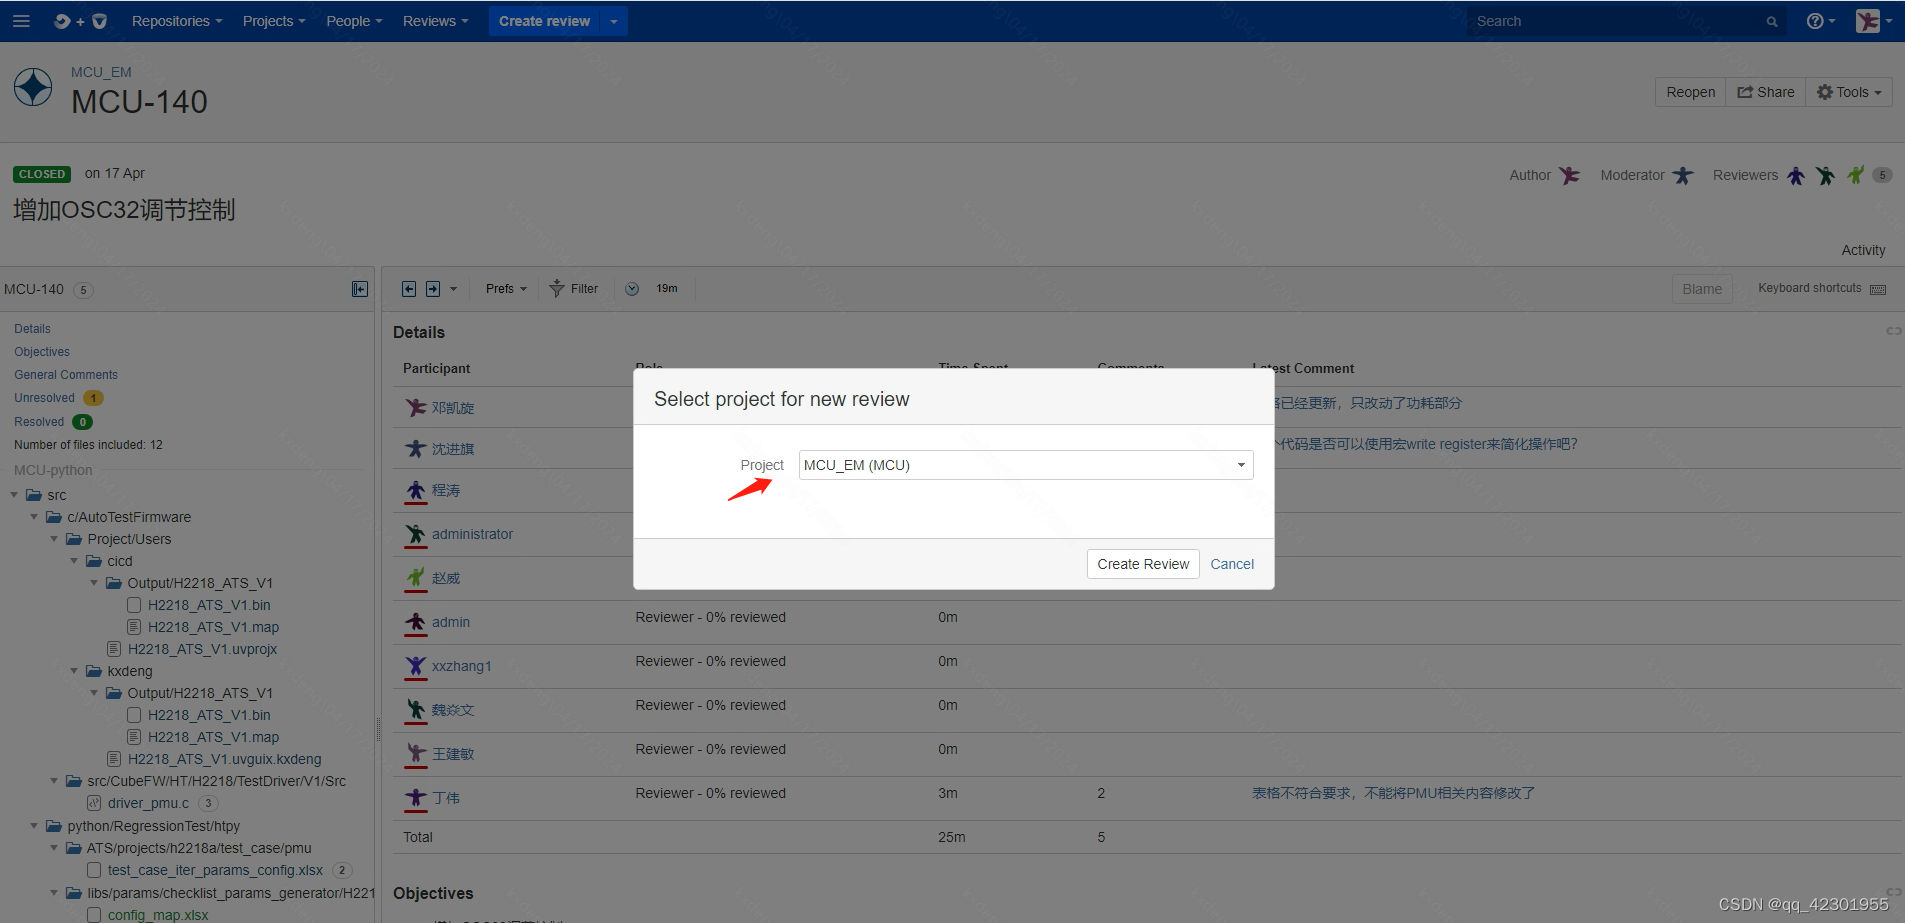Open the file navigation arrow dropdown
The height and width of the screenshot is (923, 1905).
click(453, 289)
